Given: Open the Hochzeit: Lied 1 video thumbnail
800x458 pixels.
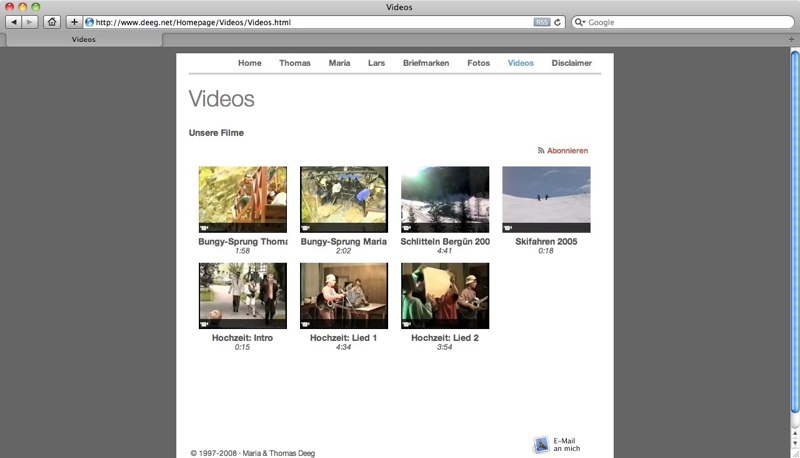Looking at the screenshot, I should point(344,296).
